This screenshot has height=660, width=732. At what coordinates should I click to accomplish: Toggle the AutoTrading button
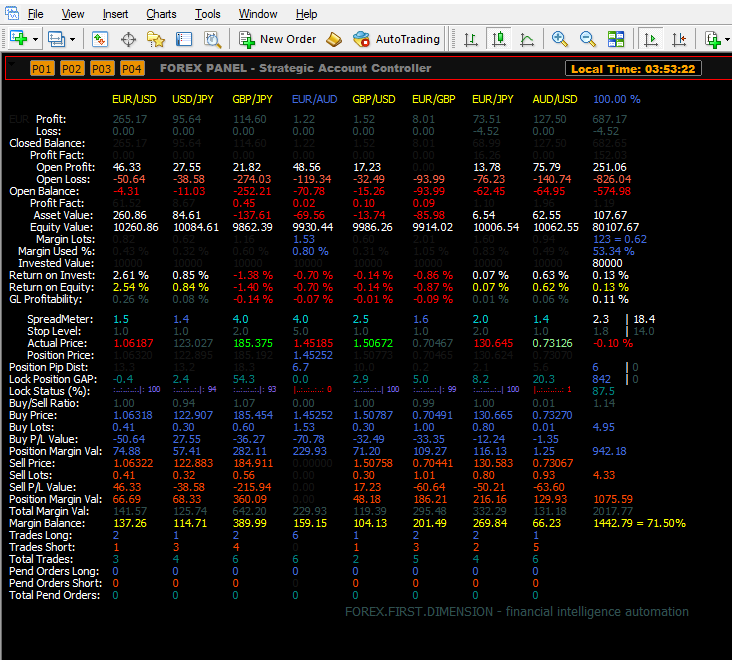click(396, 39)
